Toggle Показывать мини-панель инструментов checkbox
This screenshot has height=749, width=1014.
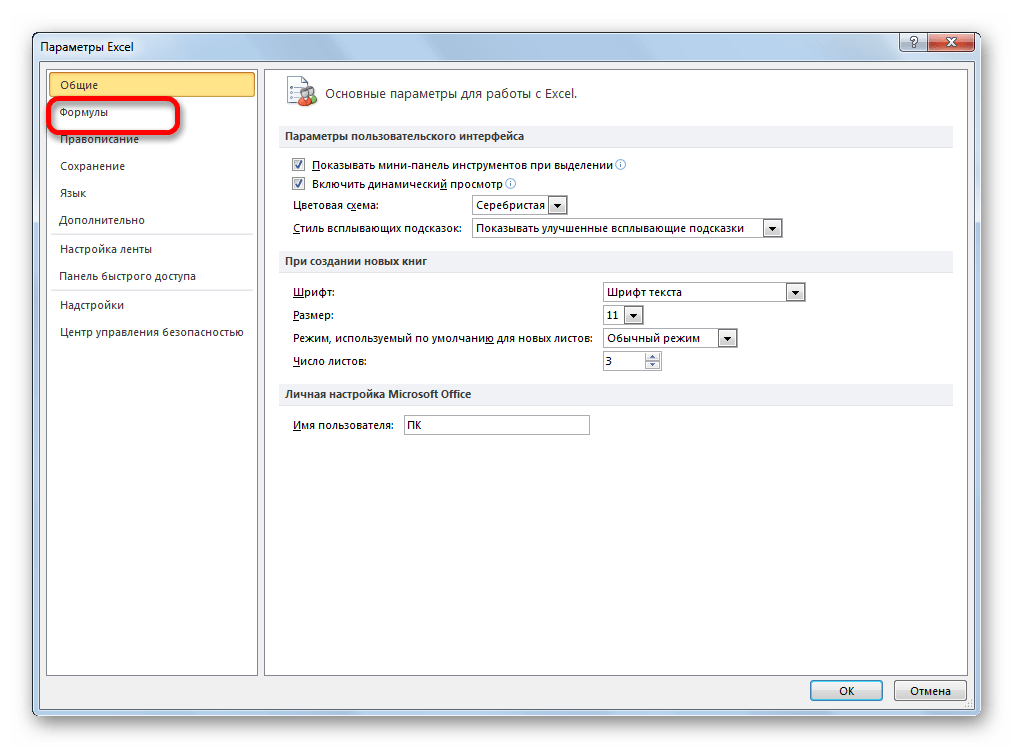pyautogui.click(x=298, y=165)
